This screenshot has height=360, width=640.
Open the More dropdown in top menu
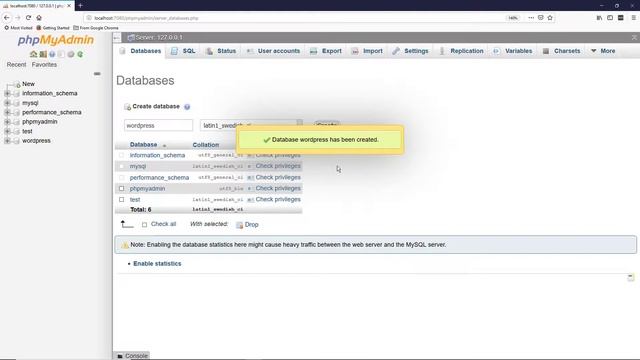pyautogui.click(x=603, y=51)
